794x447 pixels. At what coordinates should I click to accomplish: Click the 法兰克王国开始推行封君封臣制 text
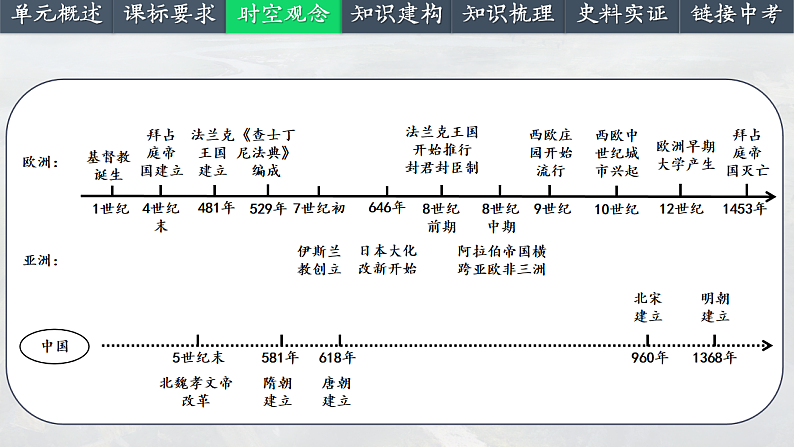[x=442, y=150]
